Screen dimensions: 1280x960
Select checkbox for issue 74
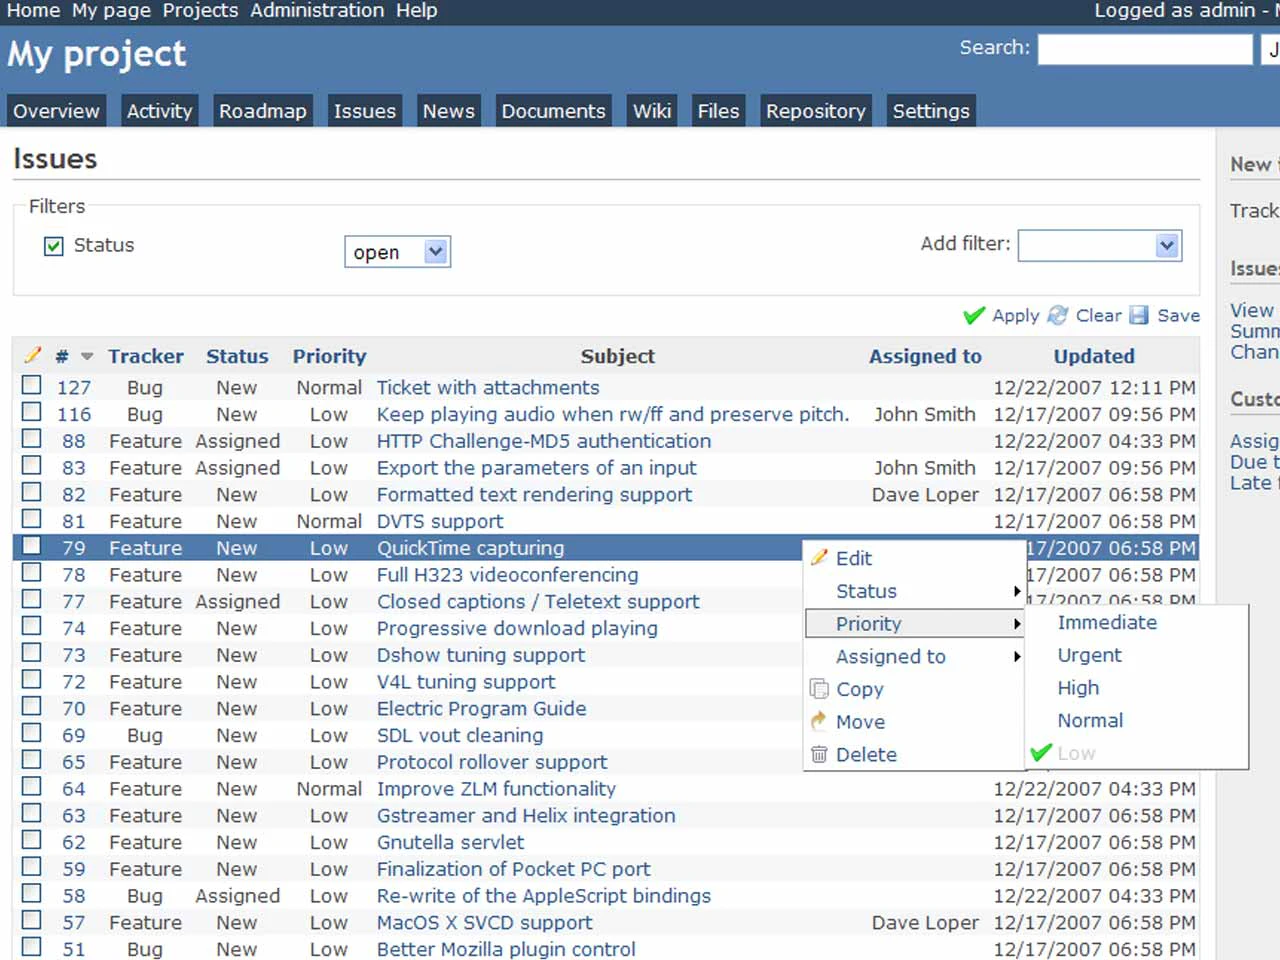tap(32, 626)
